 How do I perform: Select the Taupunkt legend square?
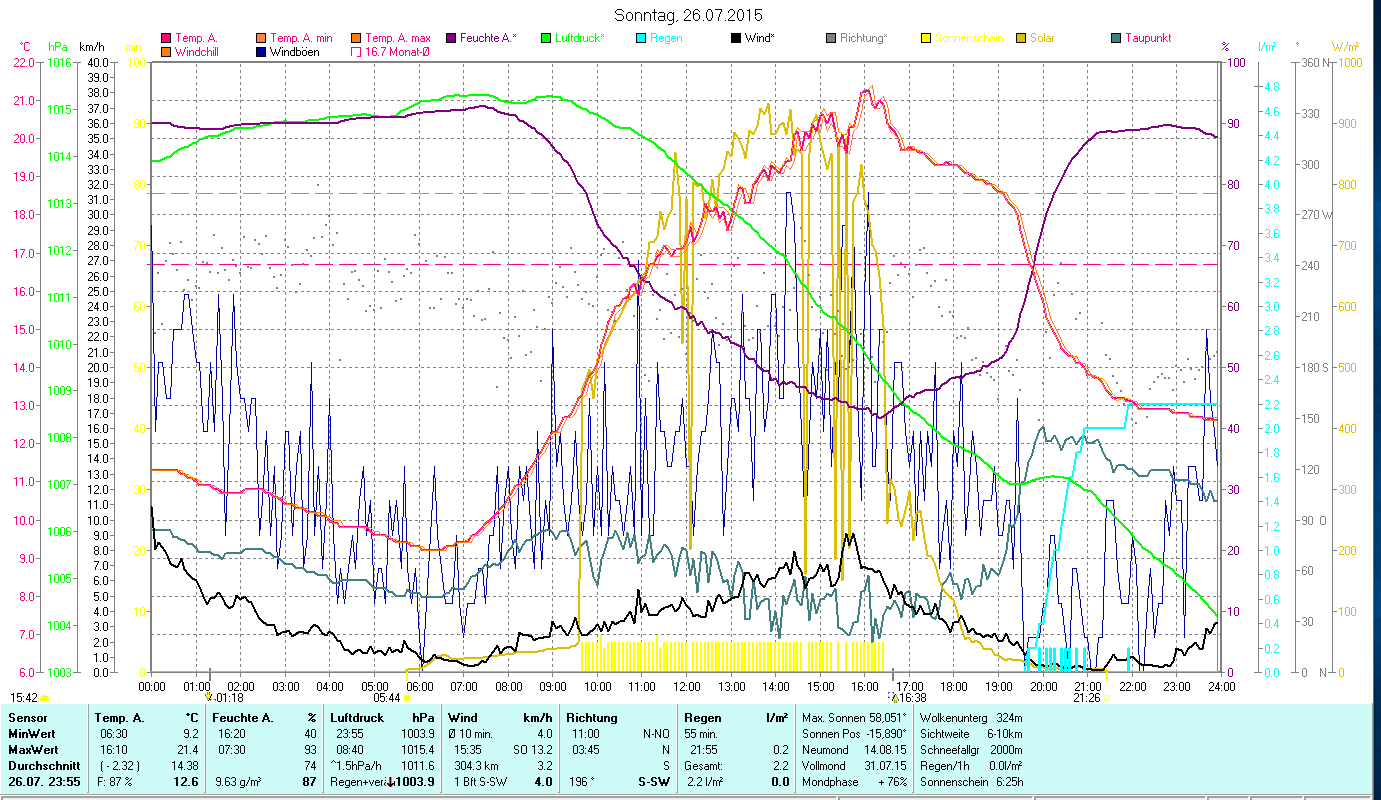coord(1116,38)
